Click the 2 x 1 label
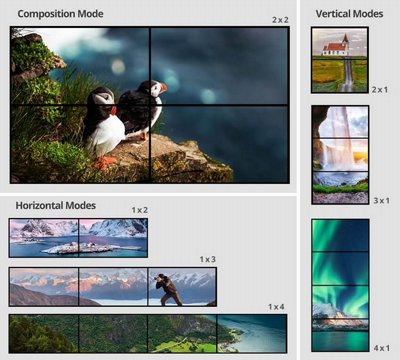Image resolution: width=400 pixels, height=360 pixels. (380, 90)
